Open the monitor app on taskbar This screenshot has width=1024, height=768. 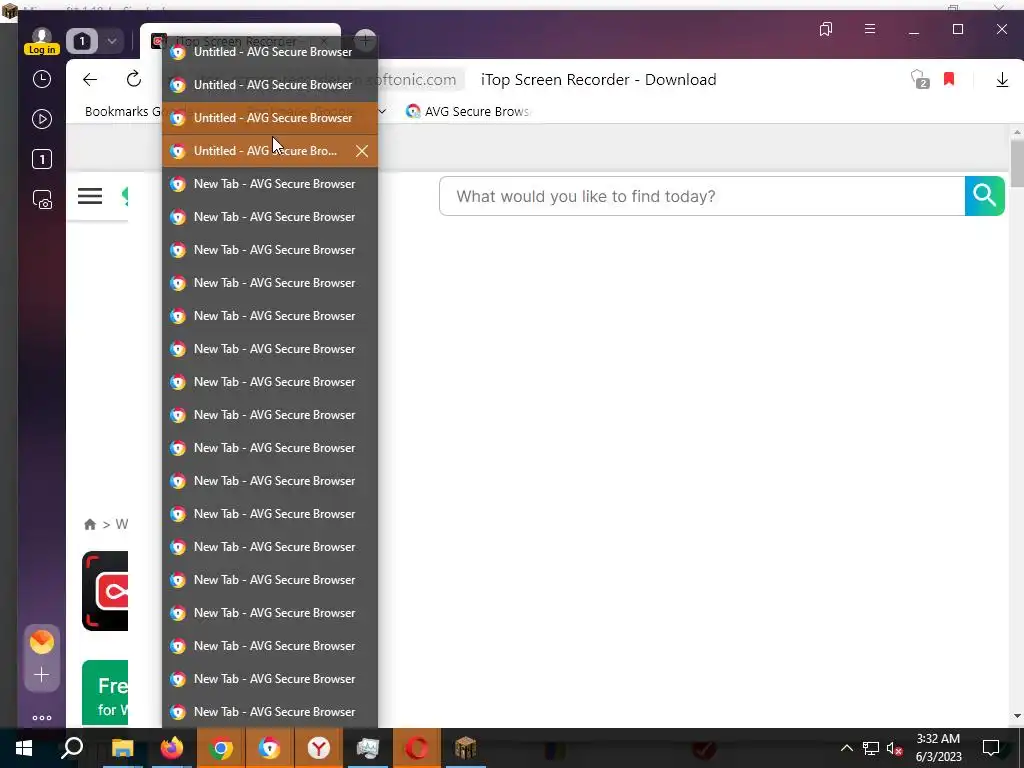click(368, 748)
